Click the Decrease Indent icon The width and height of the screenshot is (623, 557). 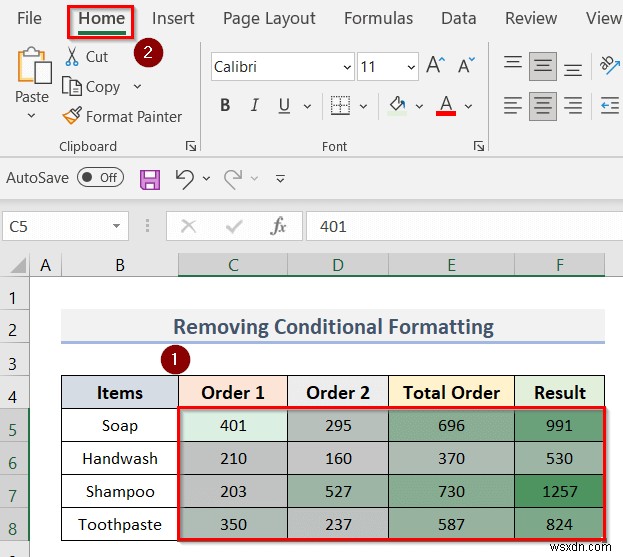(x=609, y=106)
